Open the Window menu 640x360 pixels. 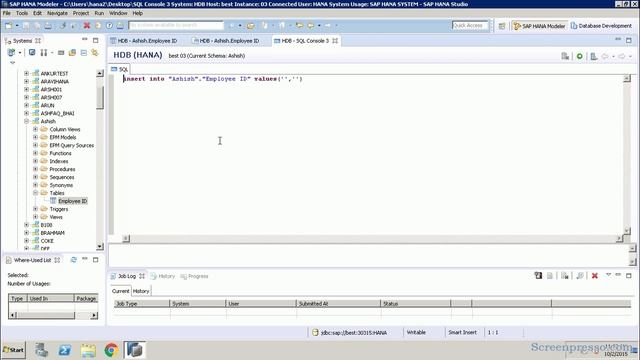[118, 13]
